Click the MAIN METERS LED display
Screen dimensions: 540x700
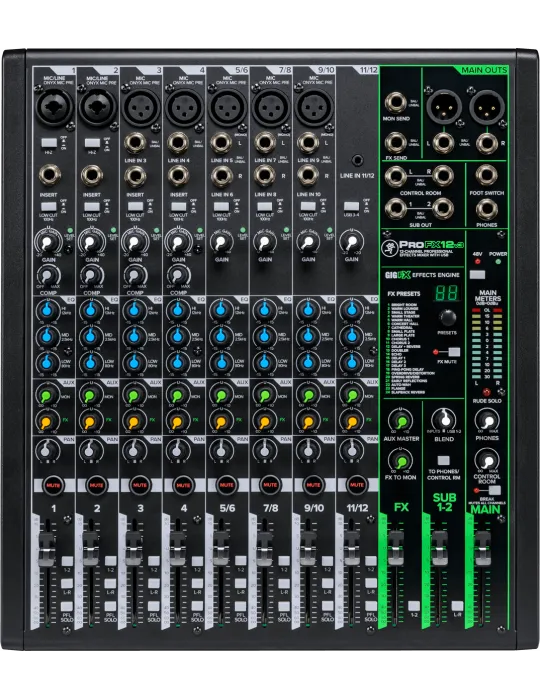coord(486,344)
